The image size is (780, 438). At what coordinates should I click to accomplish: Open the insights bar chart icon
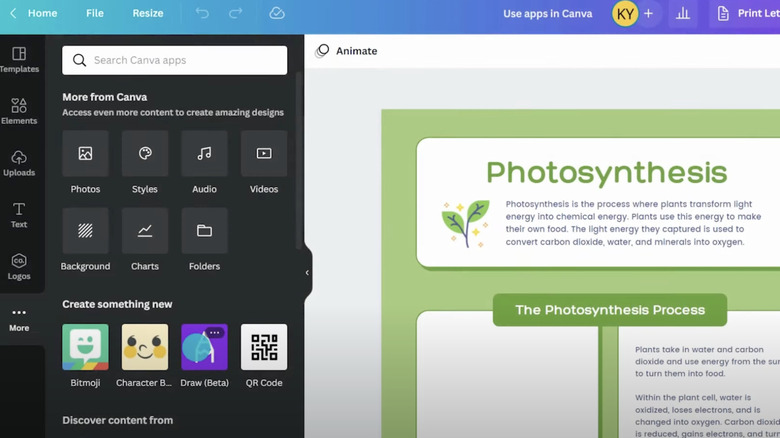[683, 14]
